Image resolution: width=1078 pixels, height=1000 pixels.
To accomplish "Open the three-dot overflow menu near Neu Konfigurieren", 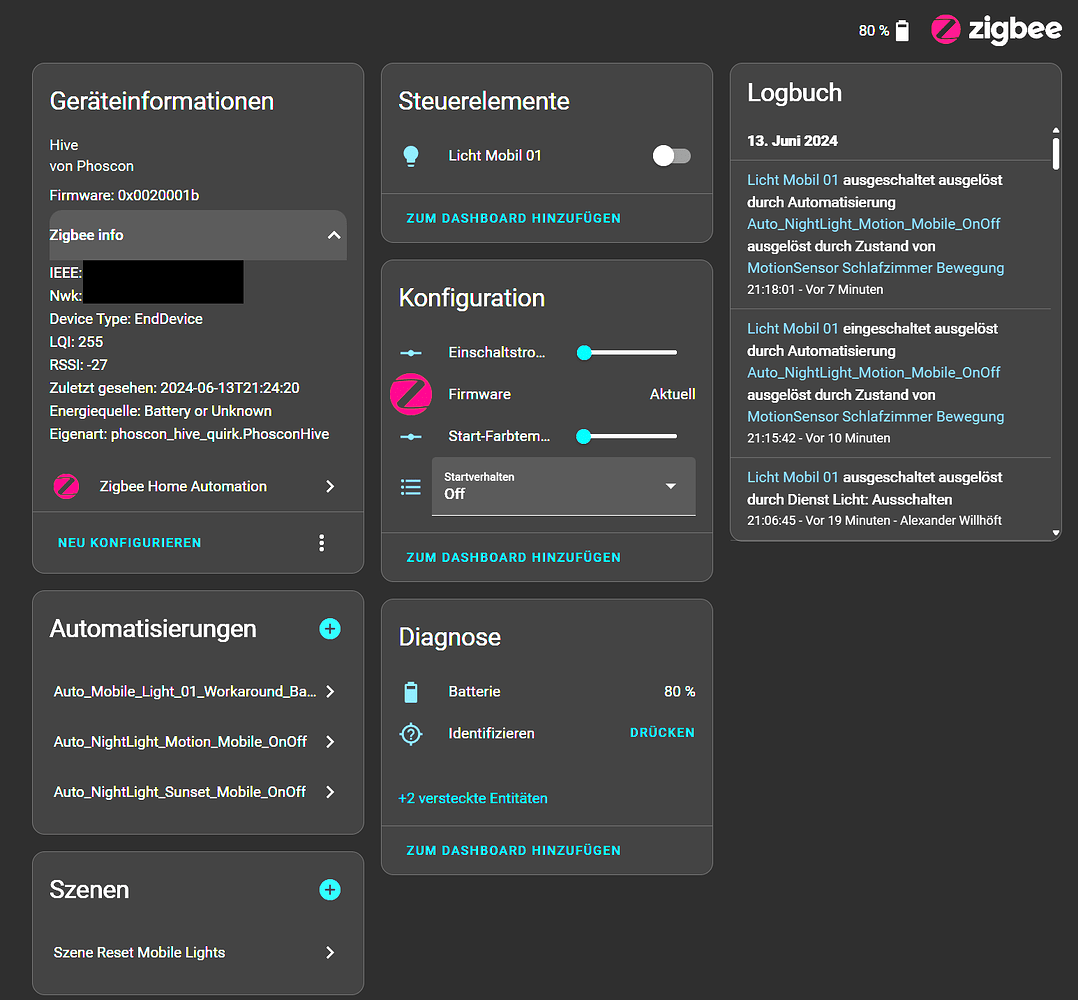I will click(x=321, y=542).
